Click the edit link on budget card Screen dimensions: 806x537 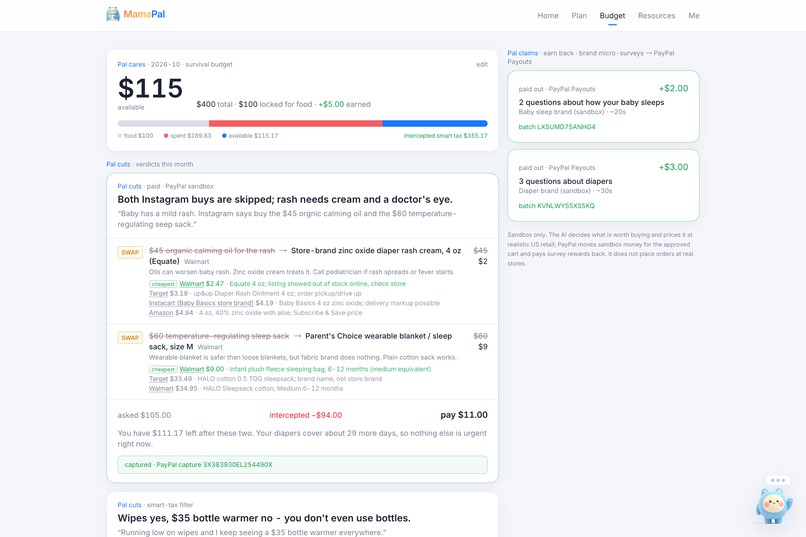pos(482,64)
